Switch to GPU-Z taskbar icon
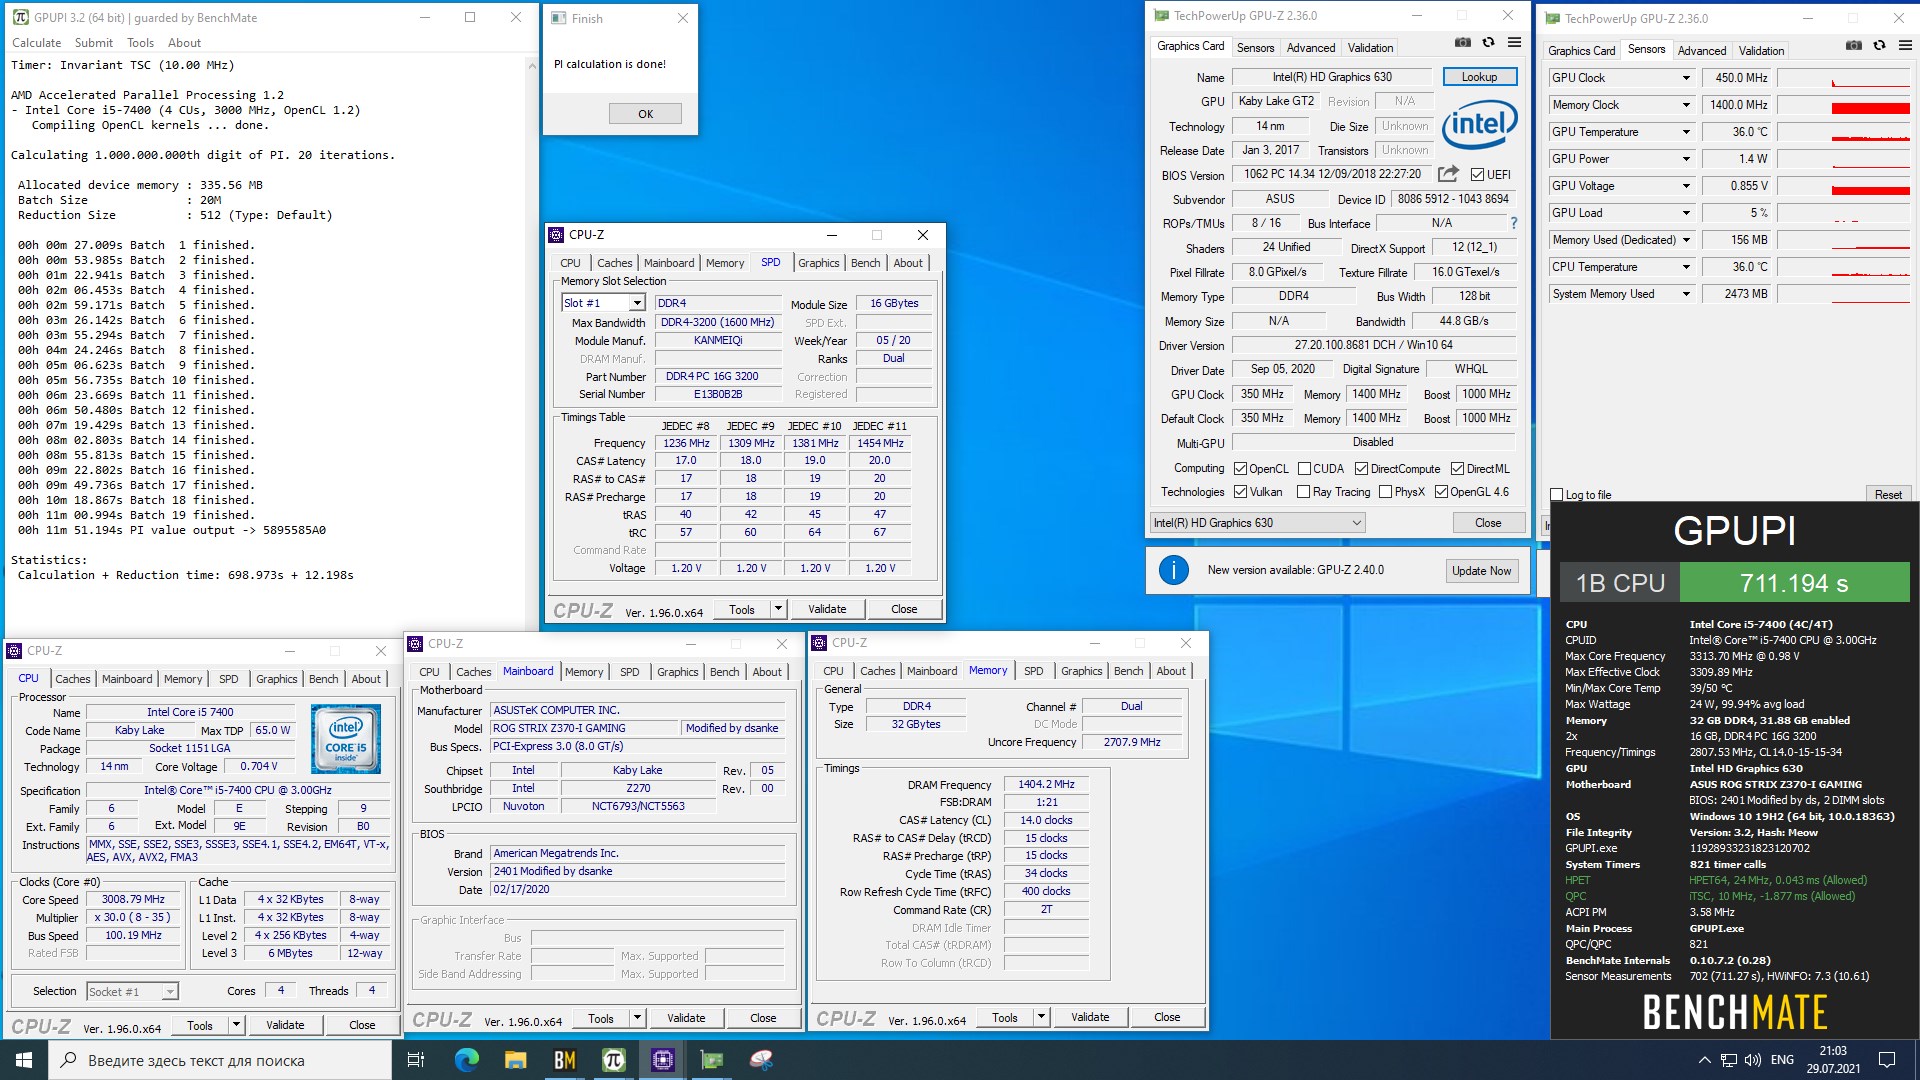The height and width of the screenshot is (1080, 1920). (x=712, y=1060)
